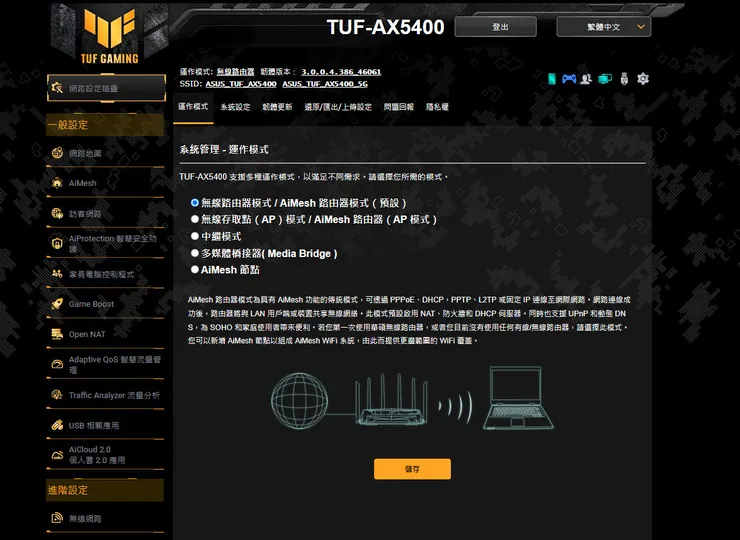Click the blue gamepad status icon
Image resolution: width=740 pixels, height=540 pixels.
(569, 79)
